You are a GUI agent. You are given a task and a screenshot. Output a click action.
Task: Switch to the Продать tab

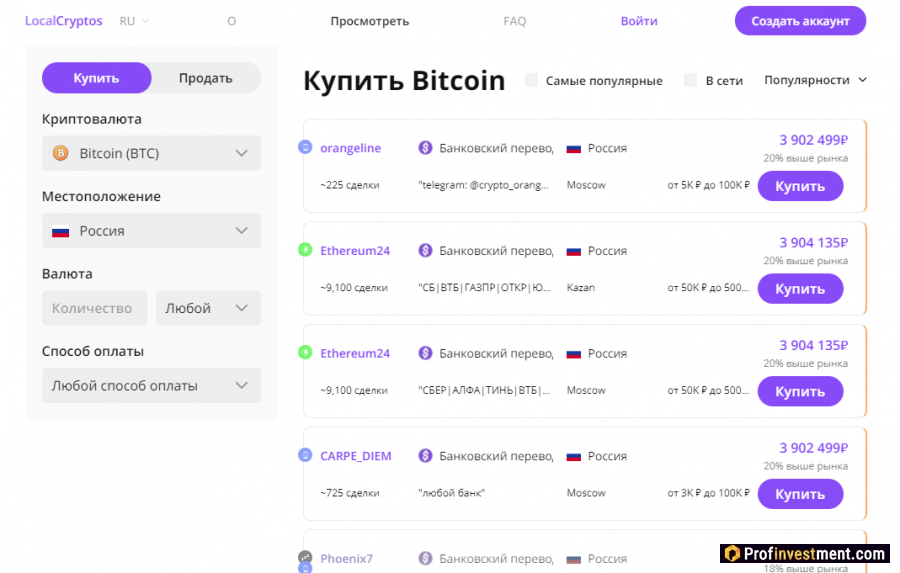tap(205, 78)
